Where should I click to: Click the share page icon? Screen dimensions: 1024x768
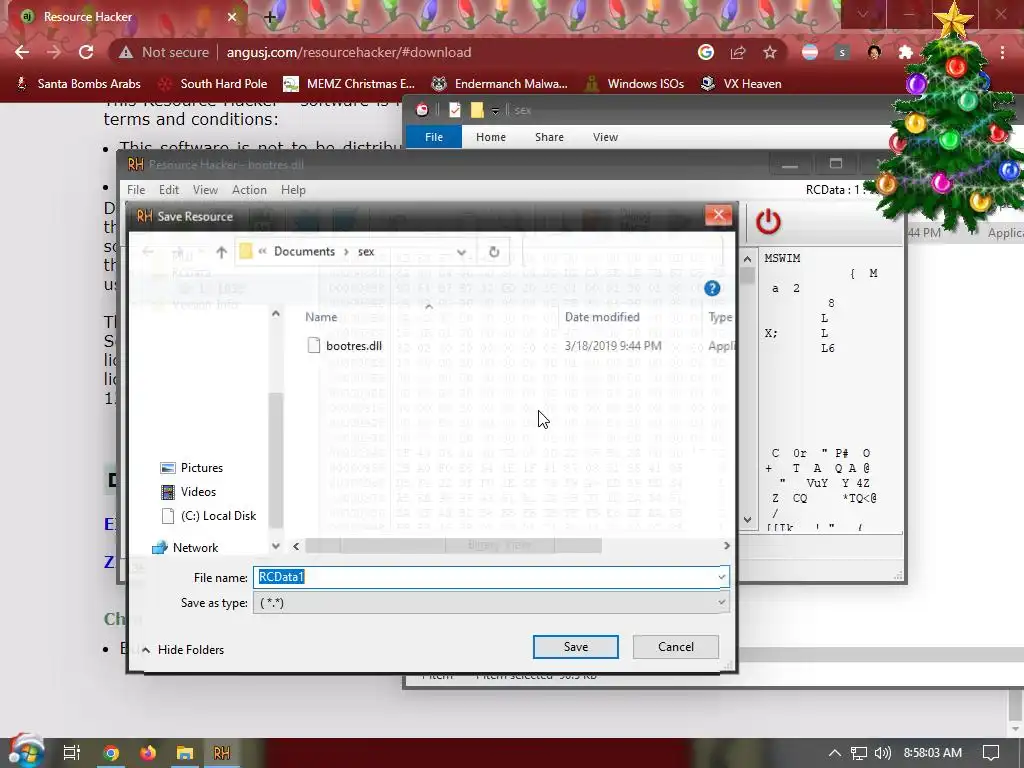pyautogui.click(x=738, y=52)
